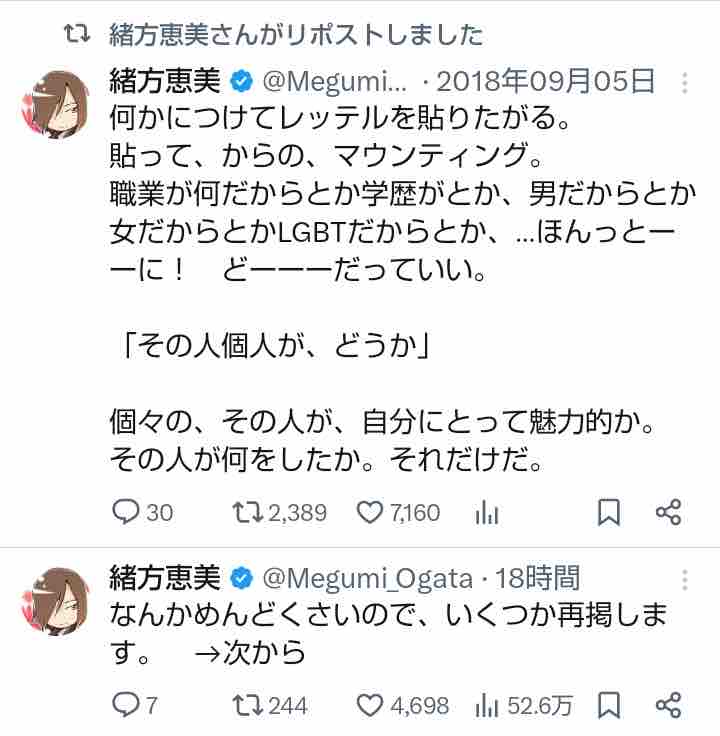Viewport: 720px width, 736px height.
Task: Open the @Megumi_Ogata handle link
Action: tap(369, 578)
